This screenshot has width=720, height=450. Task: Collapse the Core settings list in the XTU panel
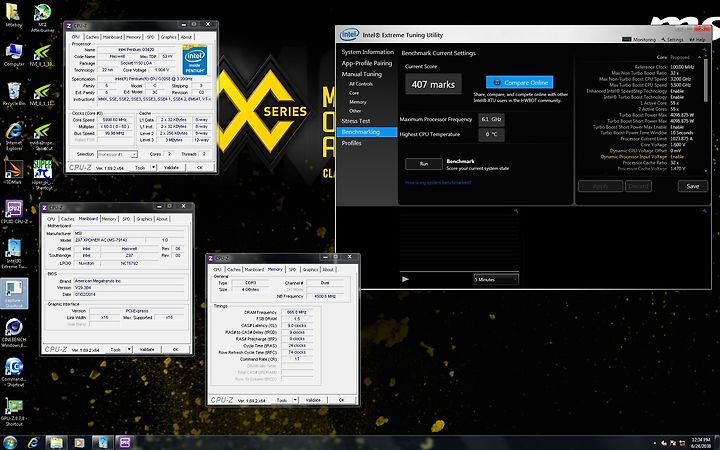pyautogui.click(x=699, y=57)
